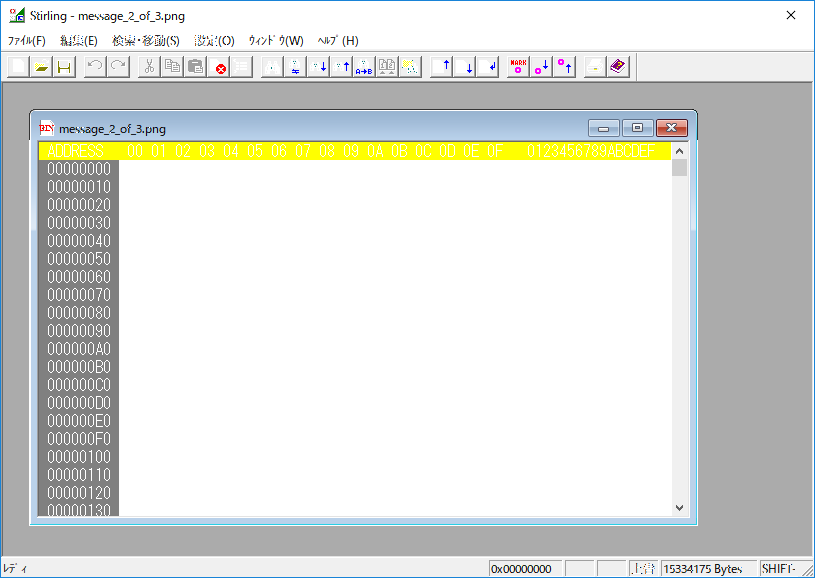This screenshot has width=815, height=578.
Task: Click address row 00000100
Action: tap(79, 457)
